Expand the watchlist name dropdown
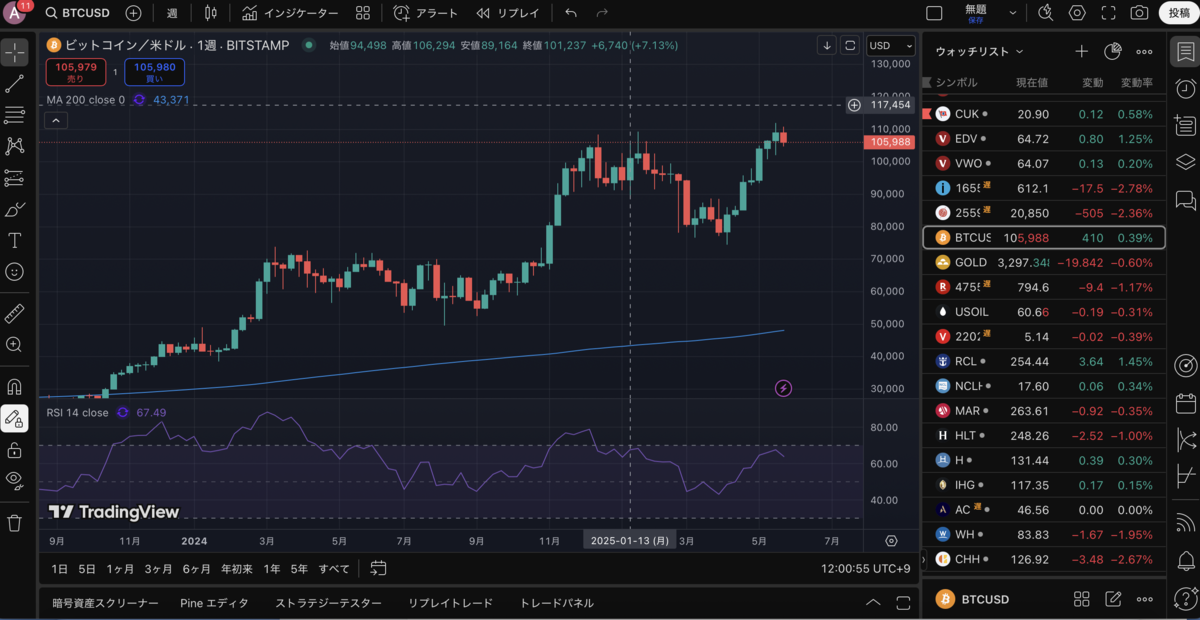This screenshot has width=1200, height=620. (x=979, y=51)
